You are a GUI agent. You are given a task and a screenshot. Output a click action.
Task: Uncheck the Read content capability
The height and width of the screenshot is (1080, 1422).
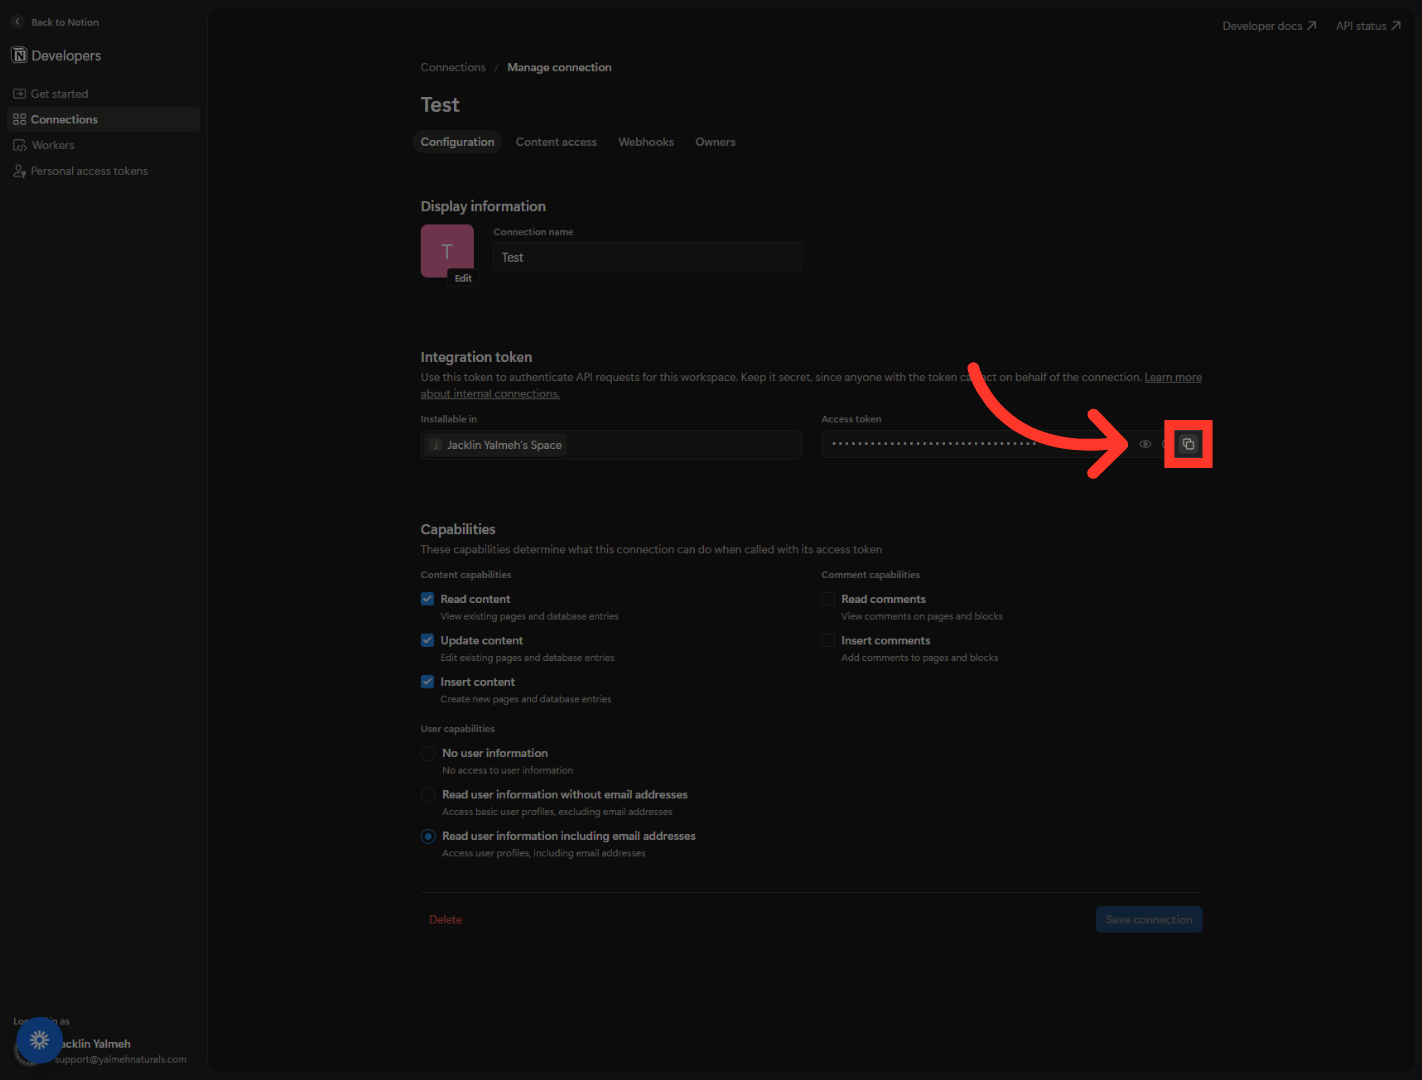pos(427,599)
